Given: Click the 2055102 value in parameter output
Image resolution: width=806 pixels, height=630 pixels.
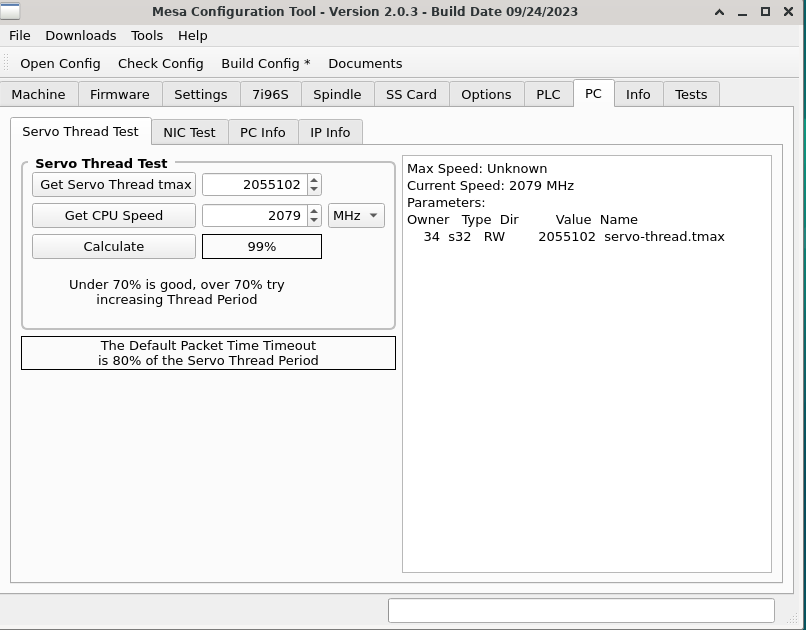Looking at the screenshot, I should tap(566, 236).
